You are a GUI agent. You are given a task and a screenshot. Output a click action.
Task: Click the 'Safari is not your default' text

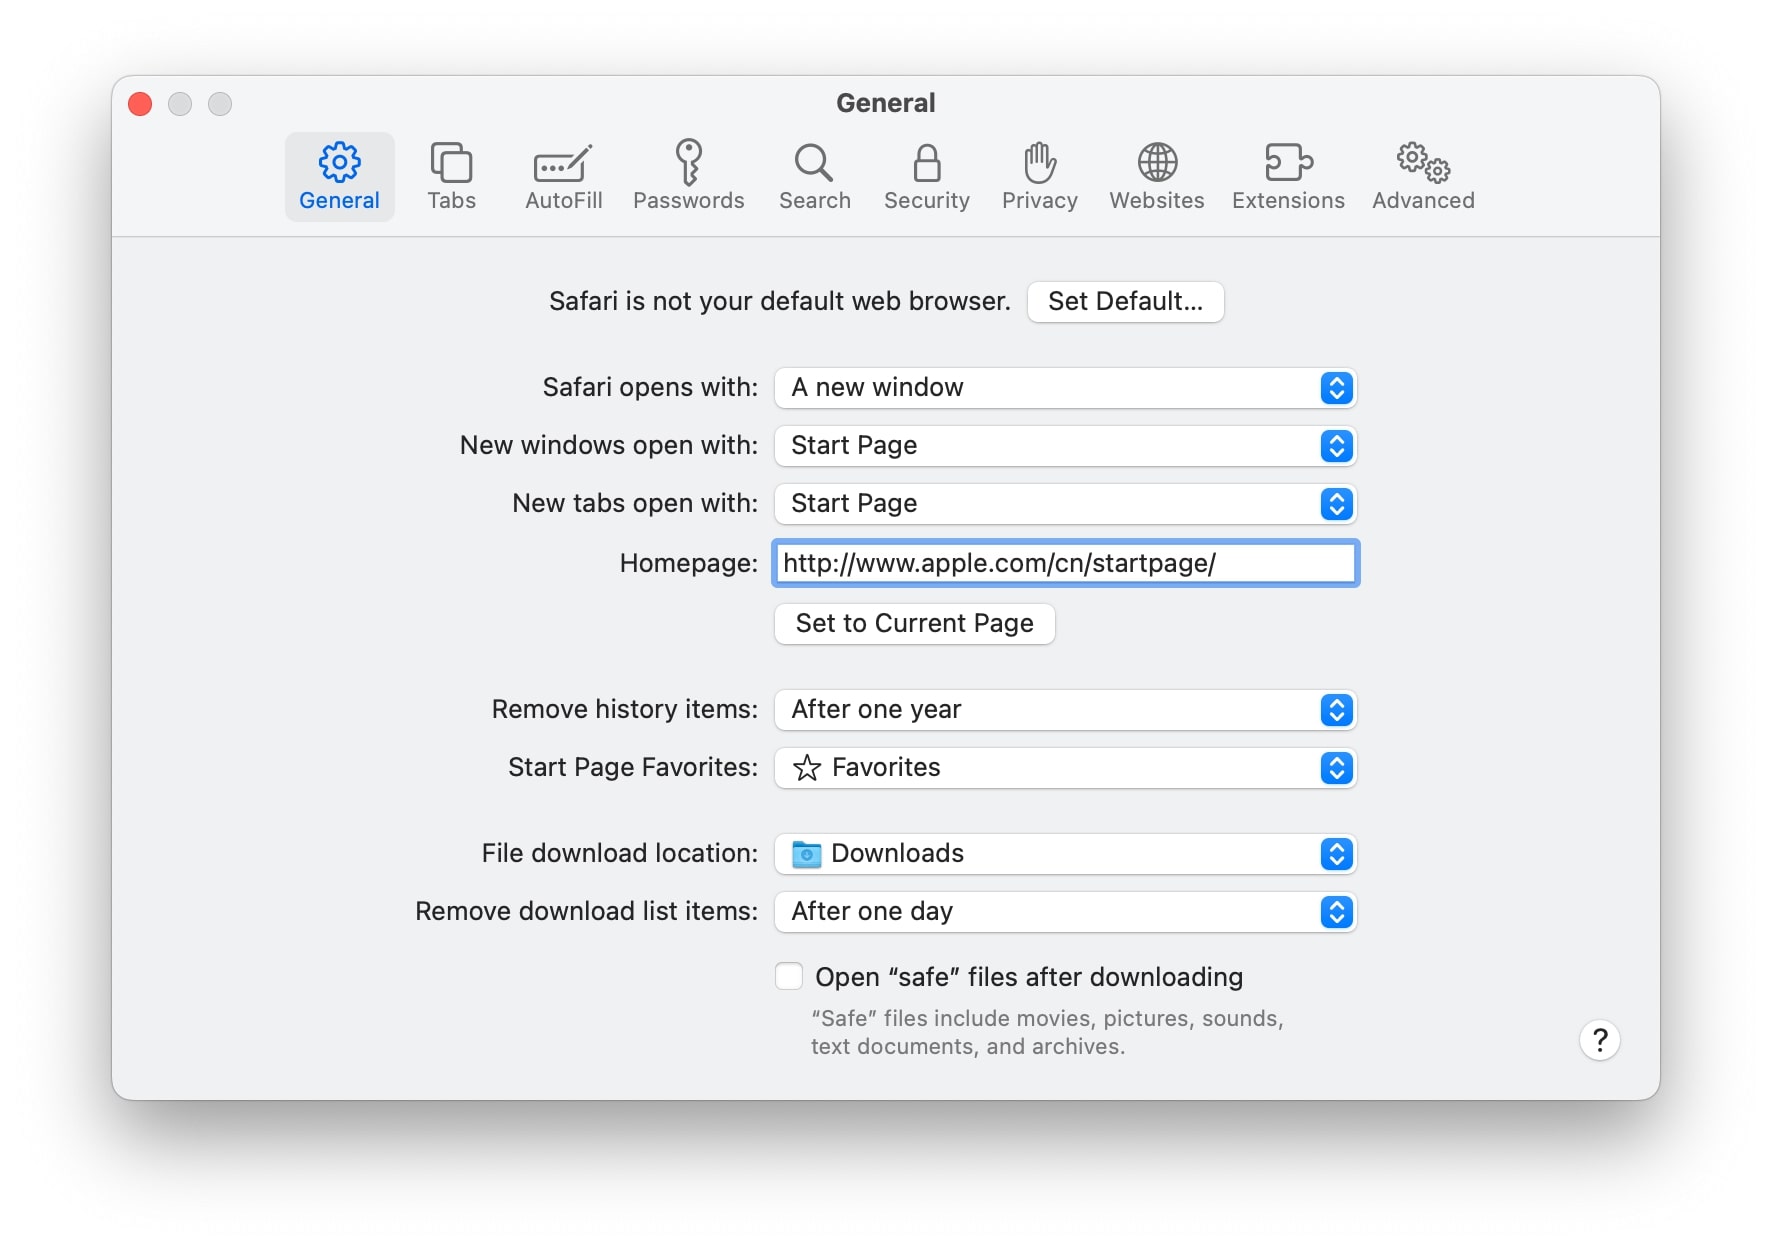(x=779, y=302)
